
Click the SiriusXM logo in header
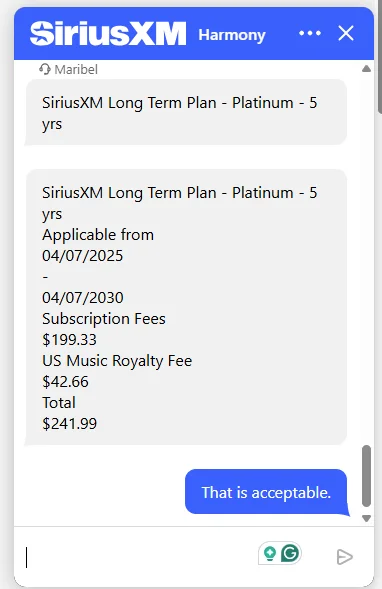click(x=108, y=34)
